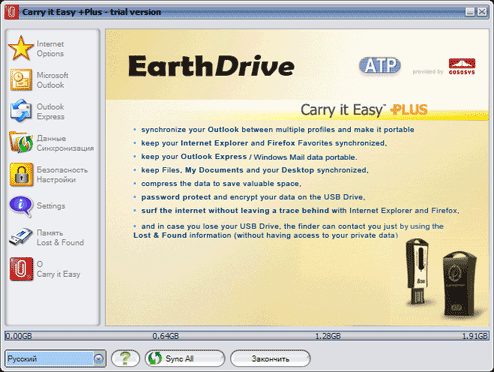This screenshot has height=372, width=494.
Task: Click the Settings info bubble icon
Action: [21, 206]
